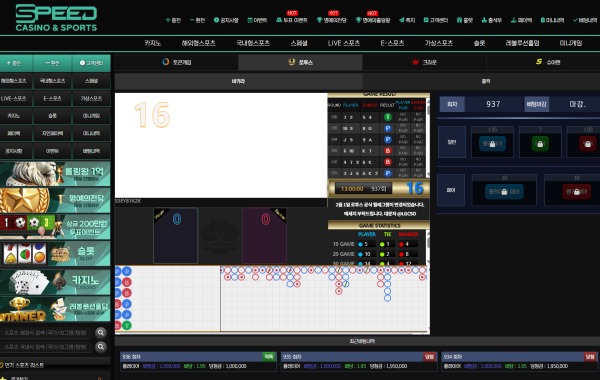
Task: Open 환전 withdrawal in the top header
Action: (x=197, y=20)
